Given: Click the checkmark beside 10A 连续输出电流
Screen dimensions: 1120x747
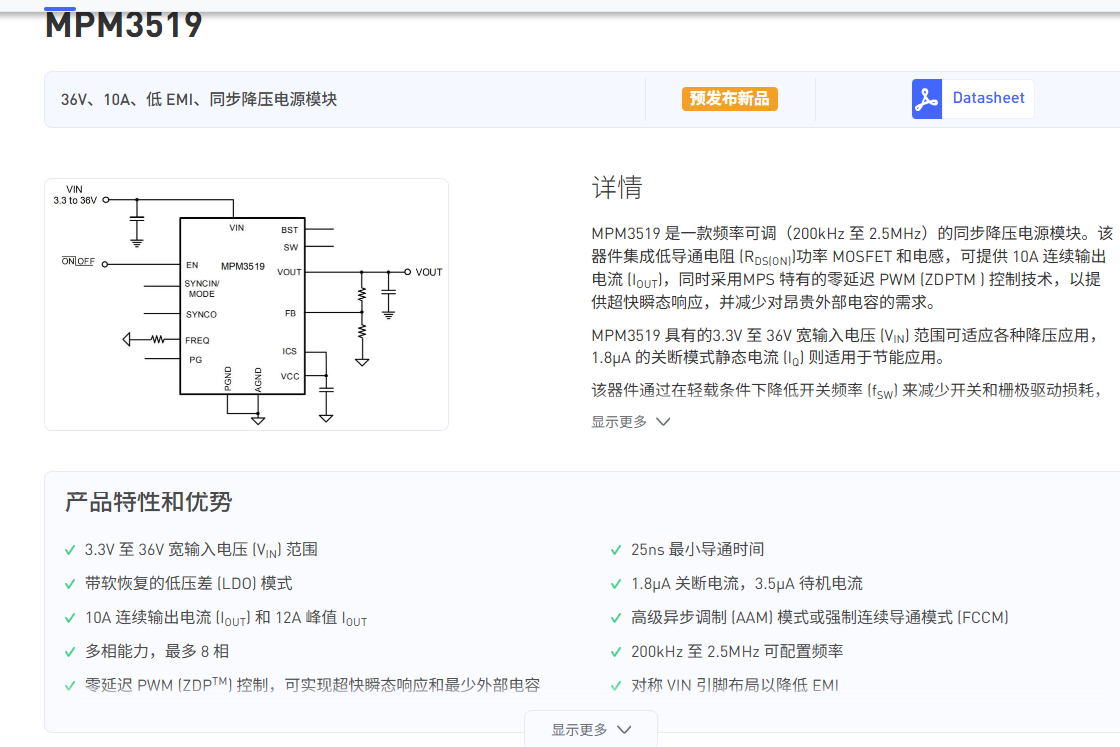Looking at the screenshot, I should [x=70, y=618].
